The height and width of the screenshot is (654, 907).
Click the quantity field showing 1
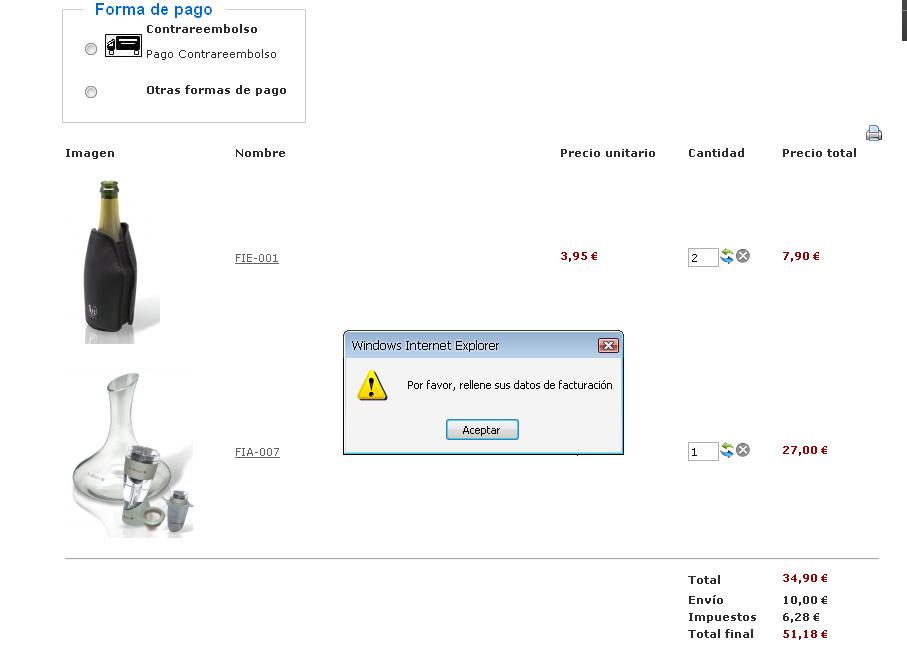[703, 452]
